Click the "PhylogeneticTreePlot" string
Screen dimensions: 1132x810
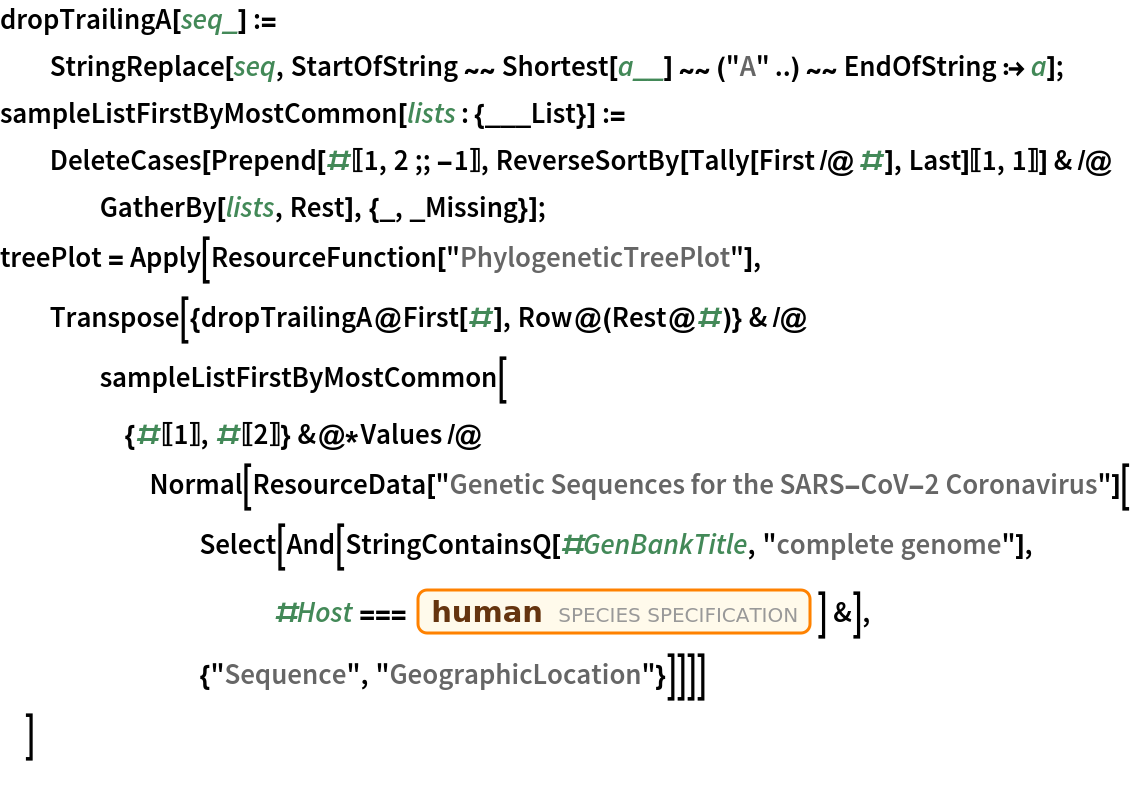click(x=603, y=257)
